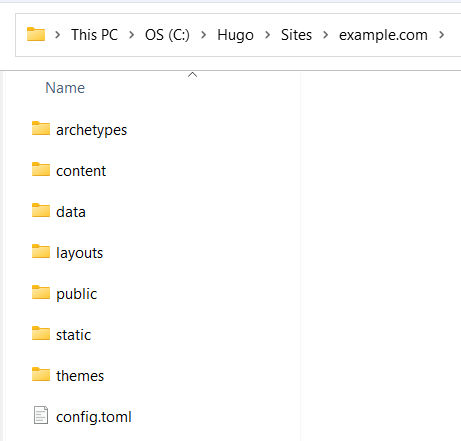Select the themes folder name
This screenshot has width=461, height=441.
pyautogui.click(x=80, y=376)
